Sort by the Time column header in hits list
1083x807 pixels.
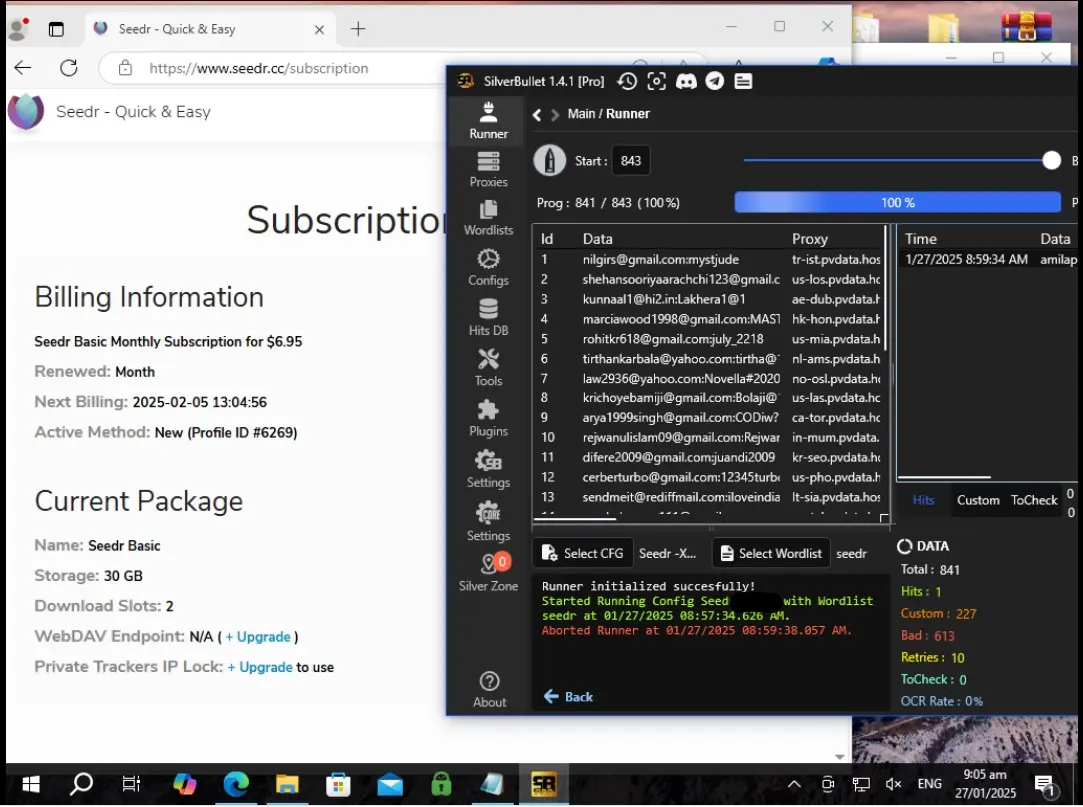[921, 239]
